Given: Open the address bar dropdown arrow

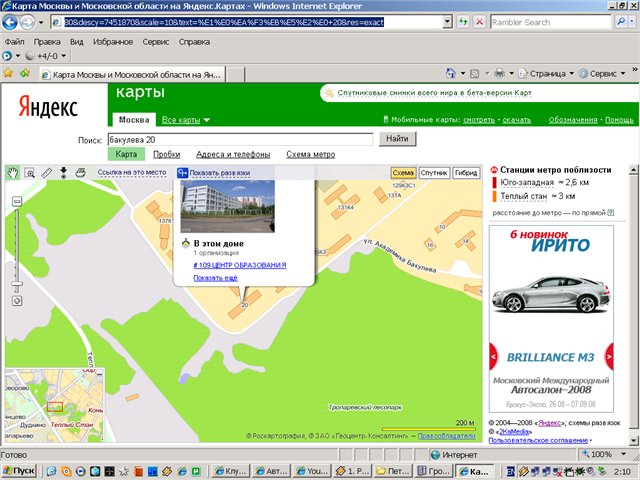Looking at the screenshot, I should (x=447, y=22).
